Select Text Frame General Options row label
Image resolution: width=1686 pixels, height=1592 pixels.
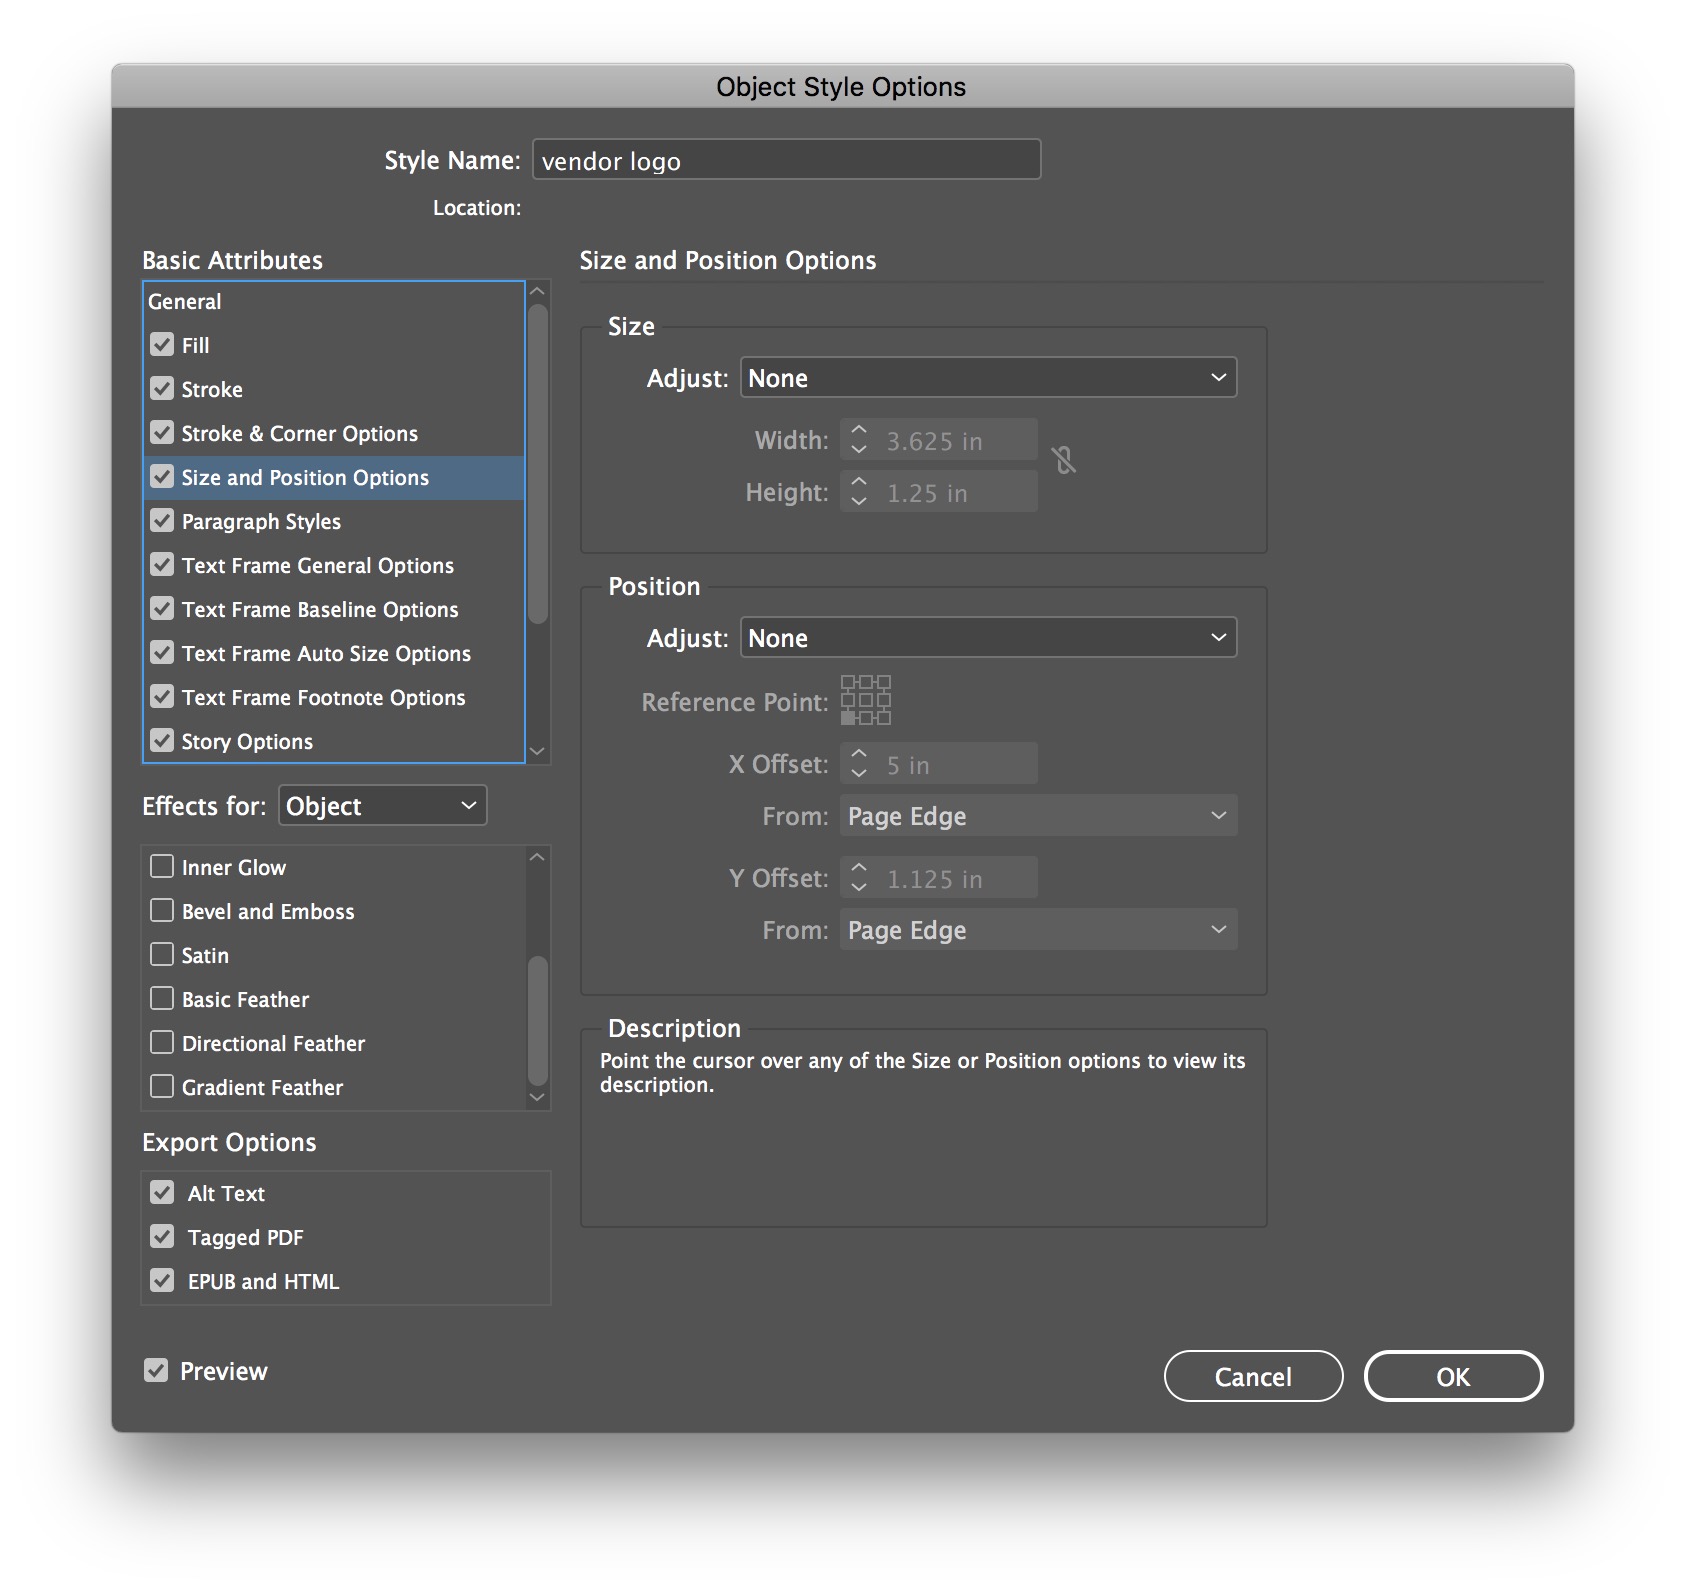[318, 566]
